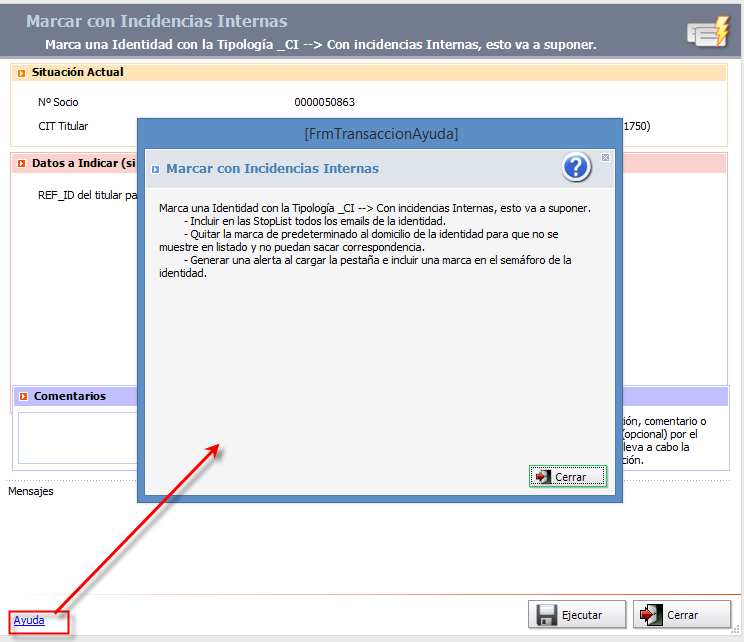Image resolution: width=744 pixels, height=642 pixels.
Task: Click the blue arrow beside help dialog title
Action: click(x=156, y=169)
